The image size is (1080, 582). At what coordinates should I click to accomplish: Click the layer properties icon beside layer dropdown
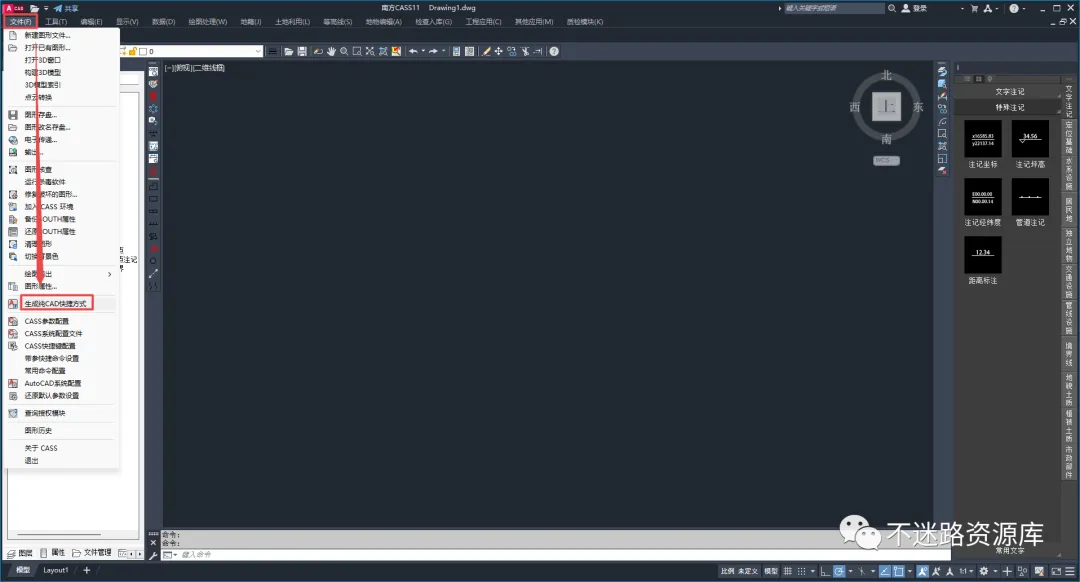273,52
